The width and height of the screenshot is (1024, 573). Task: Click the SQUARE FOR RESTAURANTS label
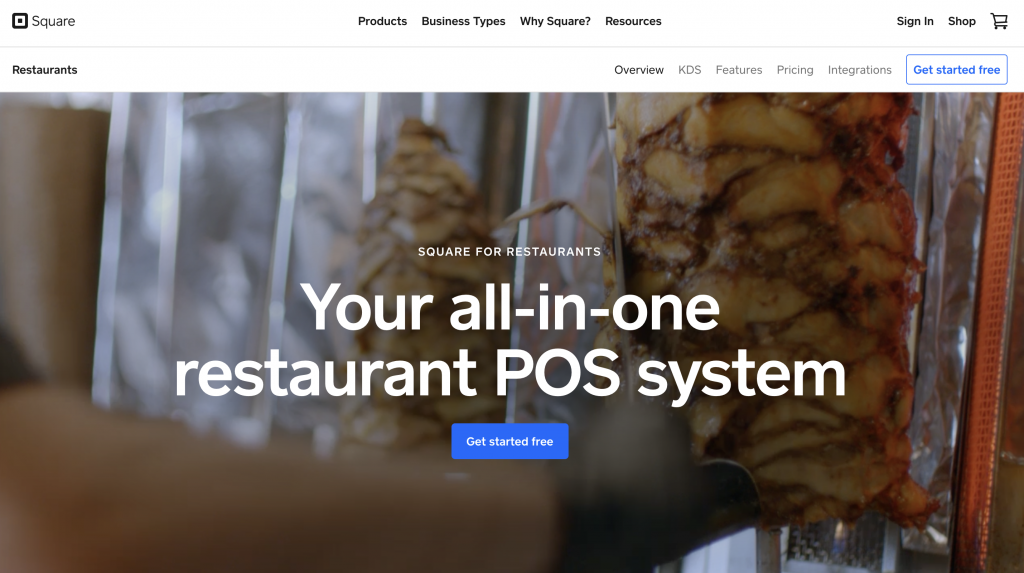(509, 252)
